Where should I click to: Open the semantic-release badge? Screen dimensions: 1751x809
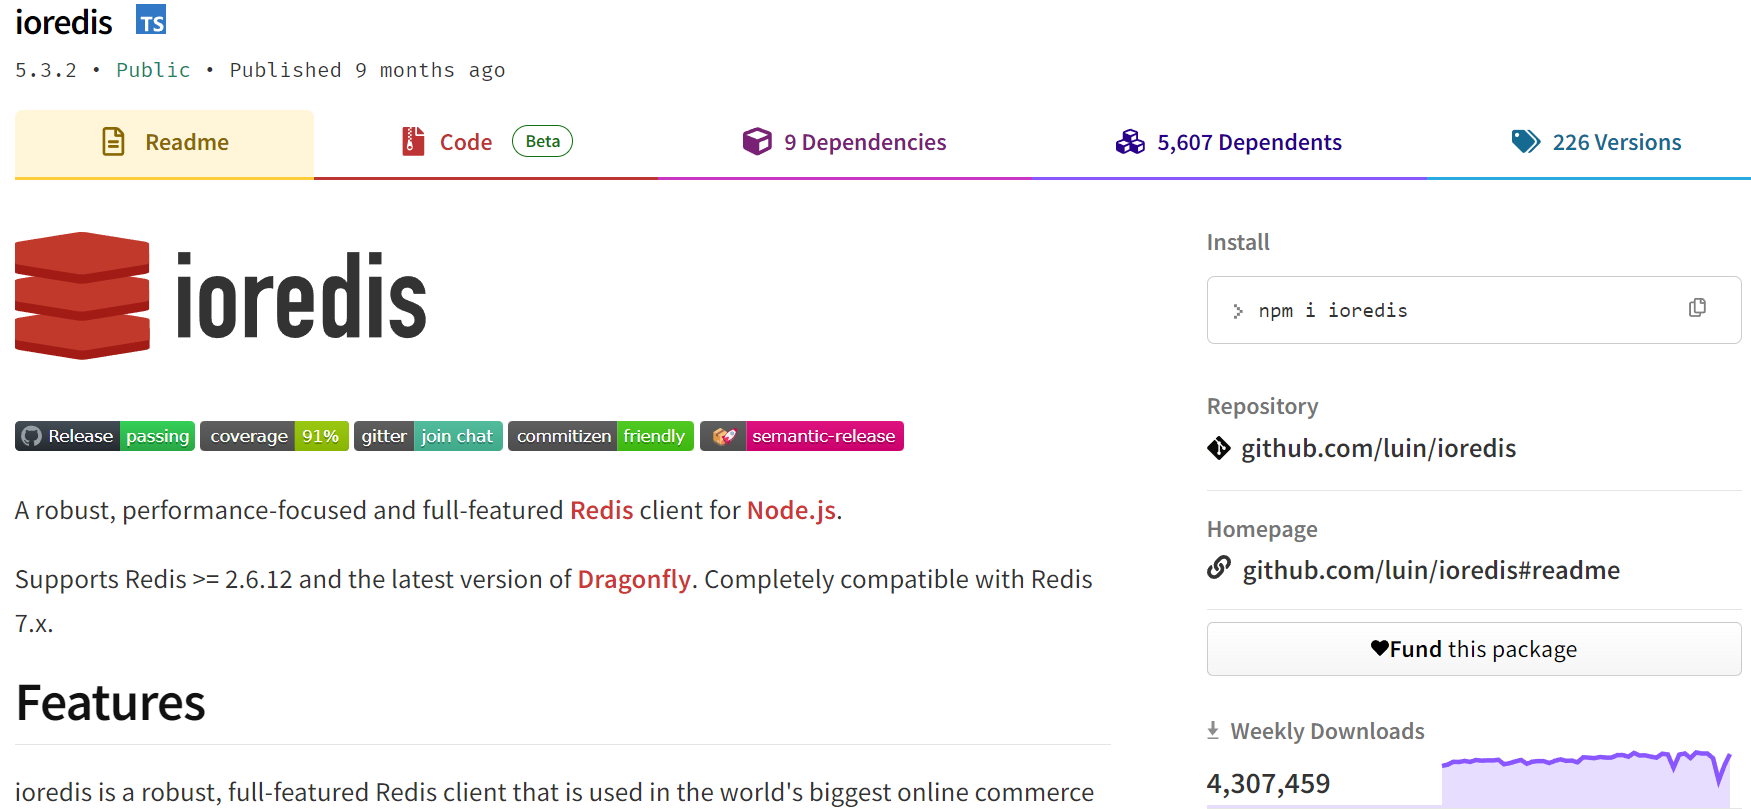click(x=802, y=436)
